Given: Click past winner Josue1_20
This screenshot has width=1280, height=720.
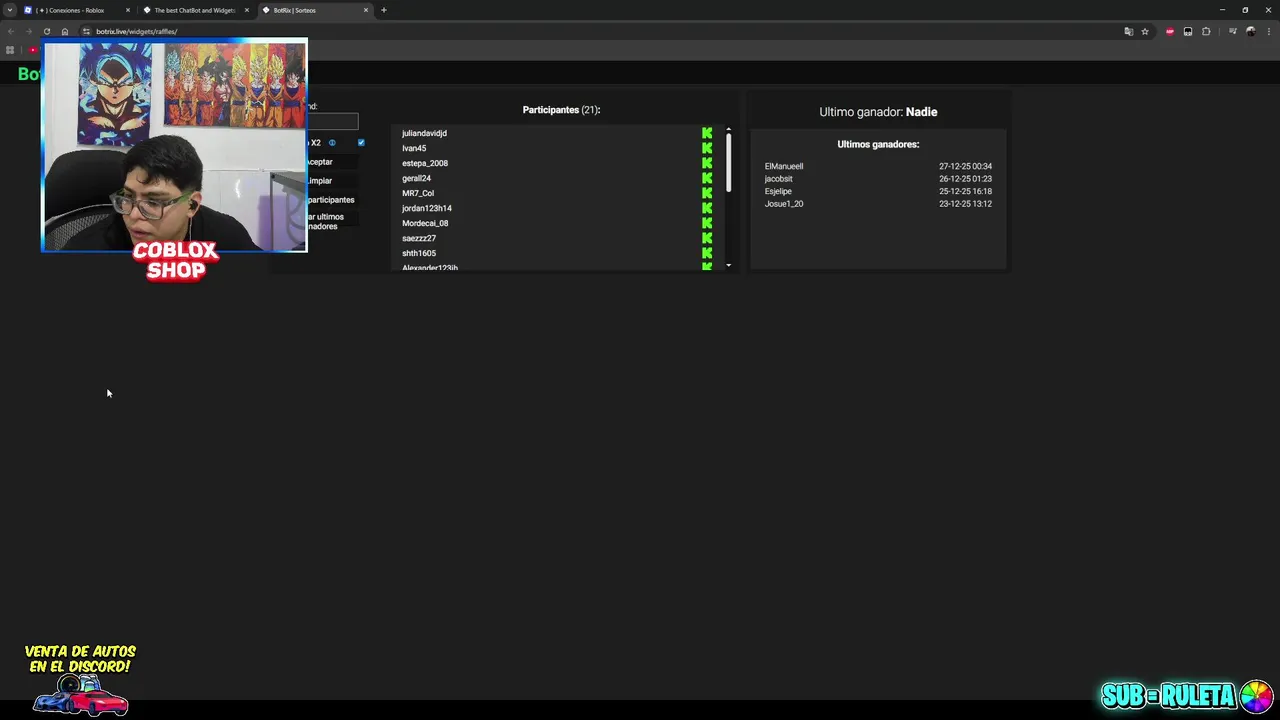Looking at the screenshot, I should [x=784, y=204].
